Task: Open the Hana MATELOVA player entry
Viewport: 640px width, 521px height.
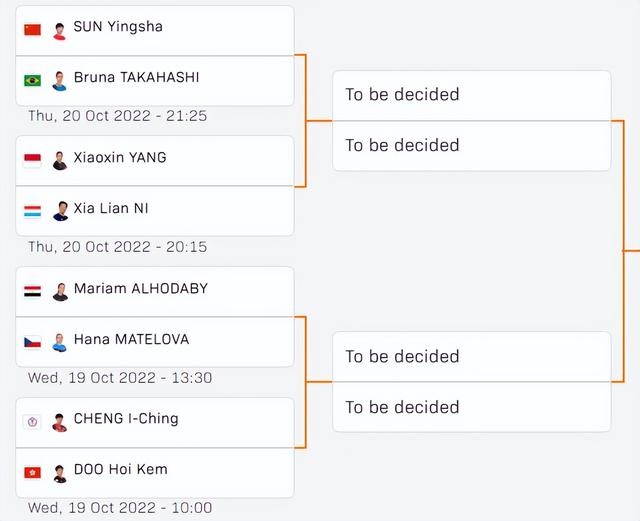Action: (x=155, y=342)
